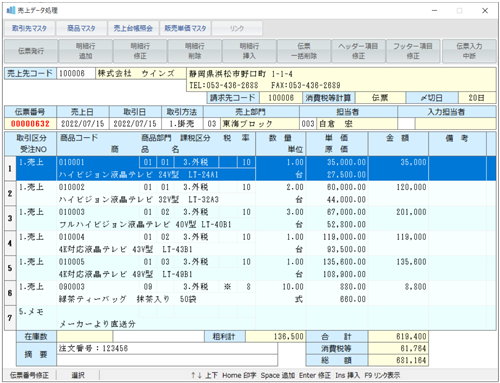Screen dimensions: 500x383
Task: Click company name 株式会社 ウインズ
Action: click(x=141, y=73)
